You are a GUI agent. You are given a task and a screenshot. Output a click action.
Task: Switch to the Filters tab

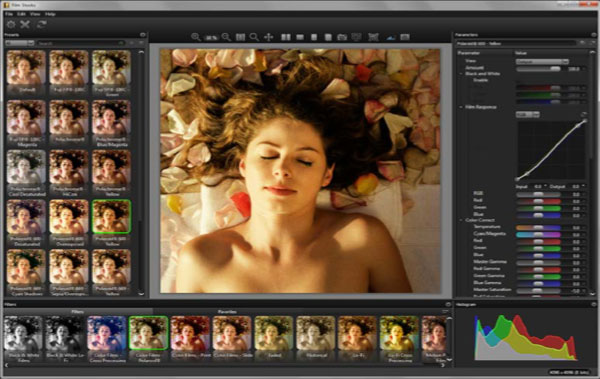click(78, 312)
